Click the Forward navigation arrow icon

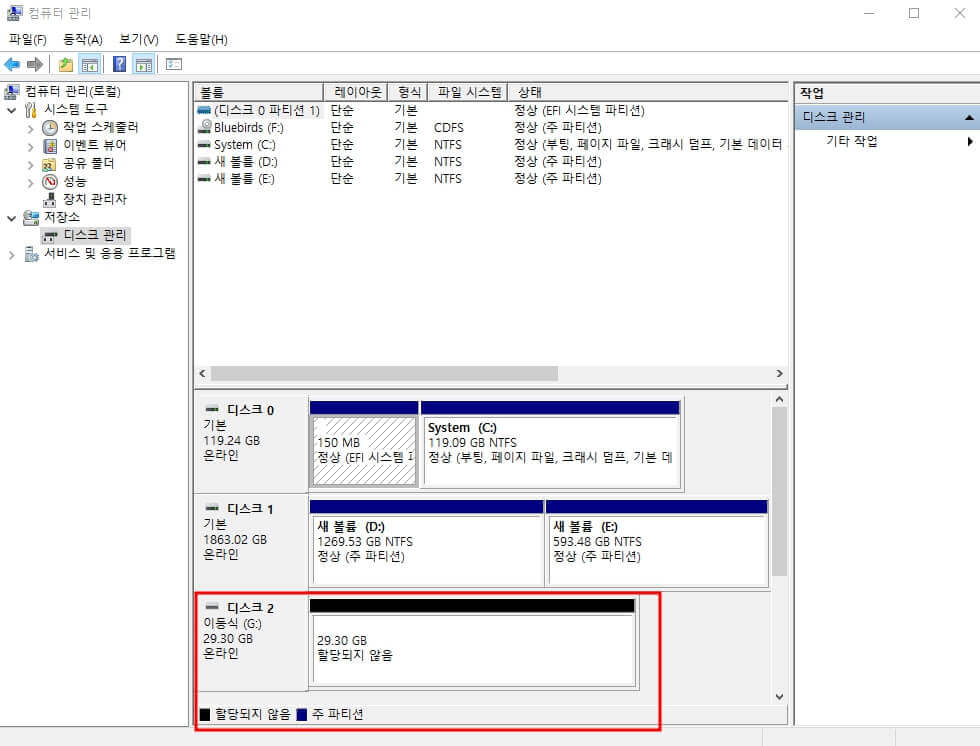click(35, 63)
